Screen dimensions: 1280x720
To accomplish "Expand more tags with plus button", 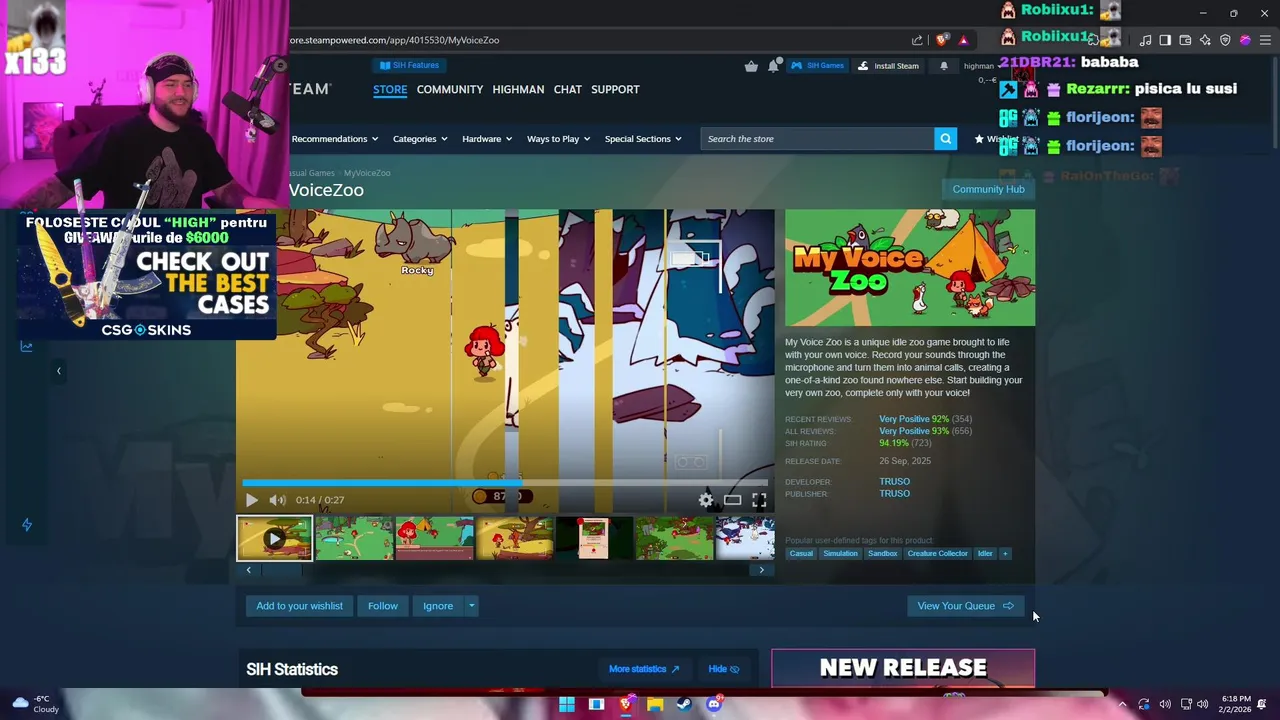I will pos(1005,553).
